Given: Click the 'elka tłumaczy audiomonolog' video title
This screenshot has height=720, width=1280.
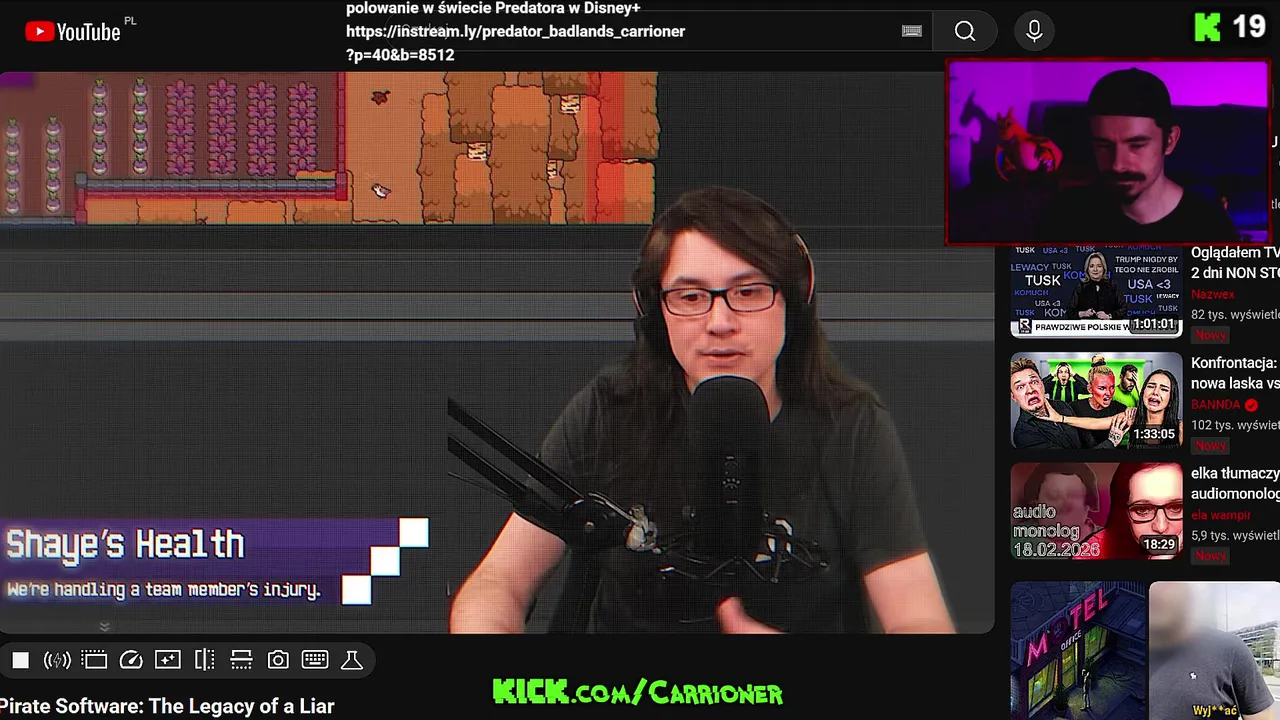Looking at the screenshot, I should pos(1235,483).
